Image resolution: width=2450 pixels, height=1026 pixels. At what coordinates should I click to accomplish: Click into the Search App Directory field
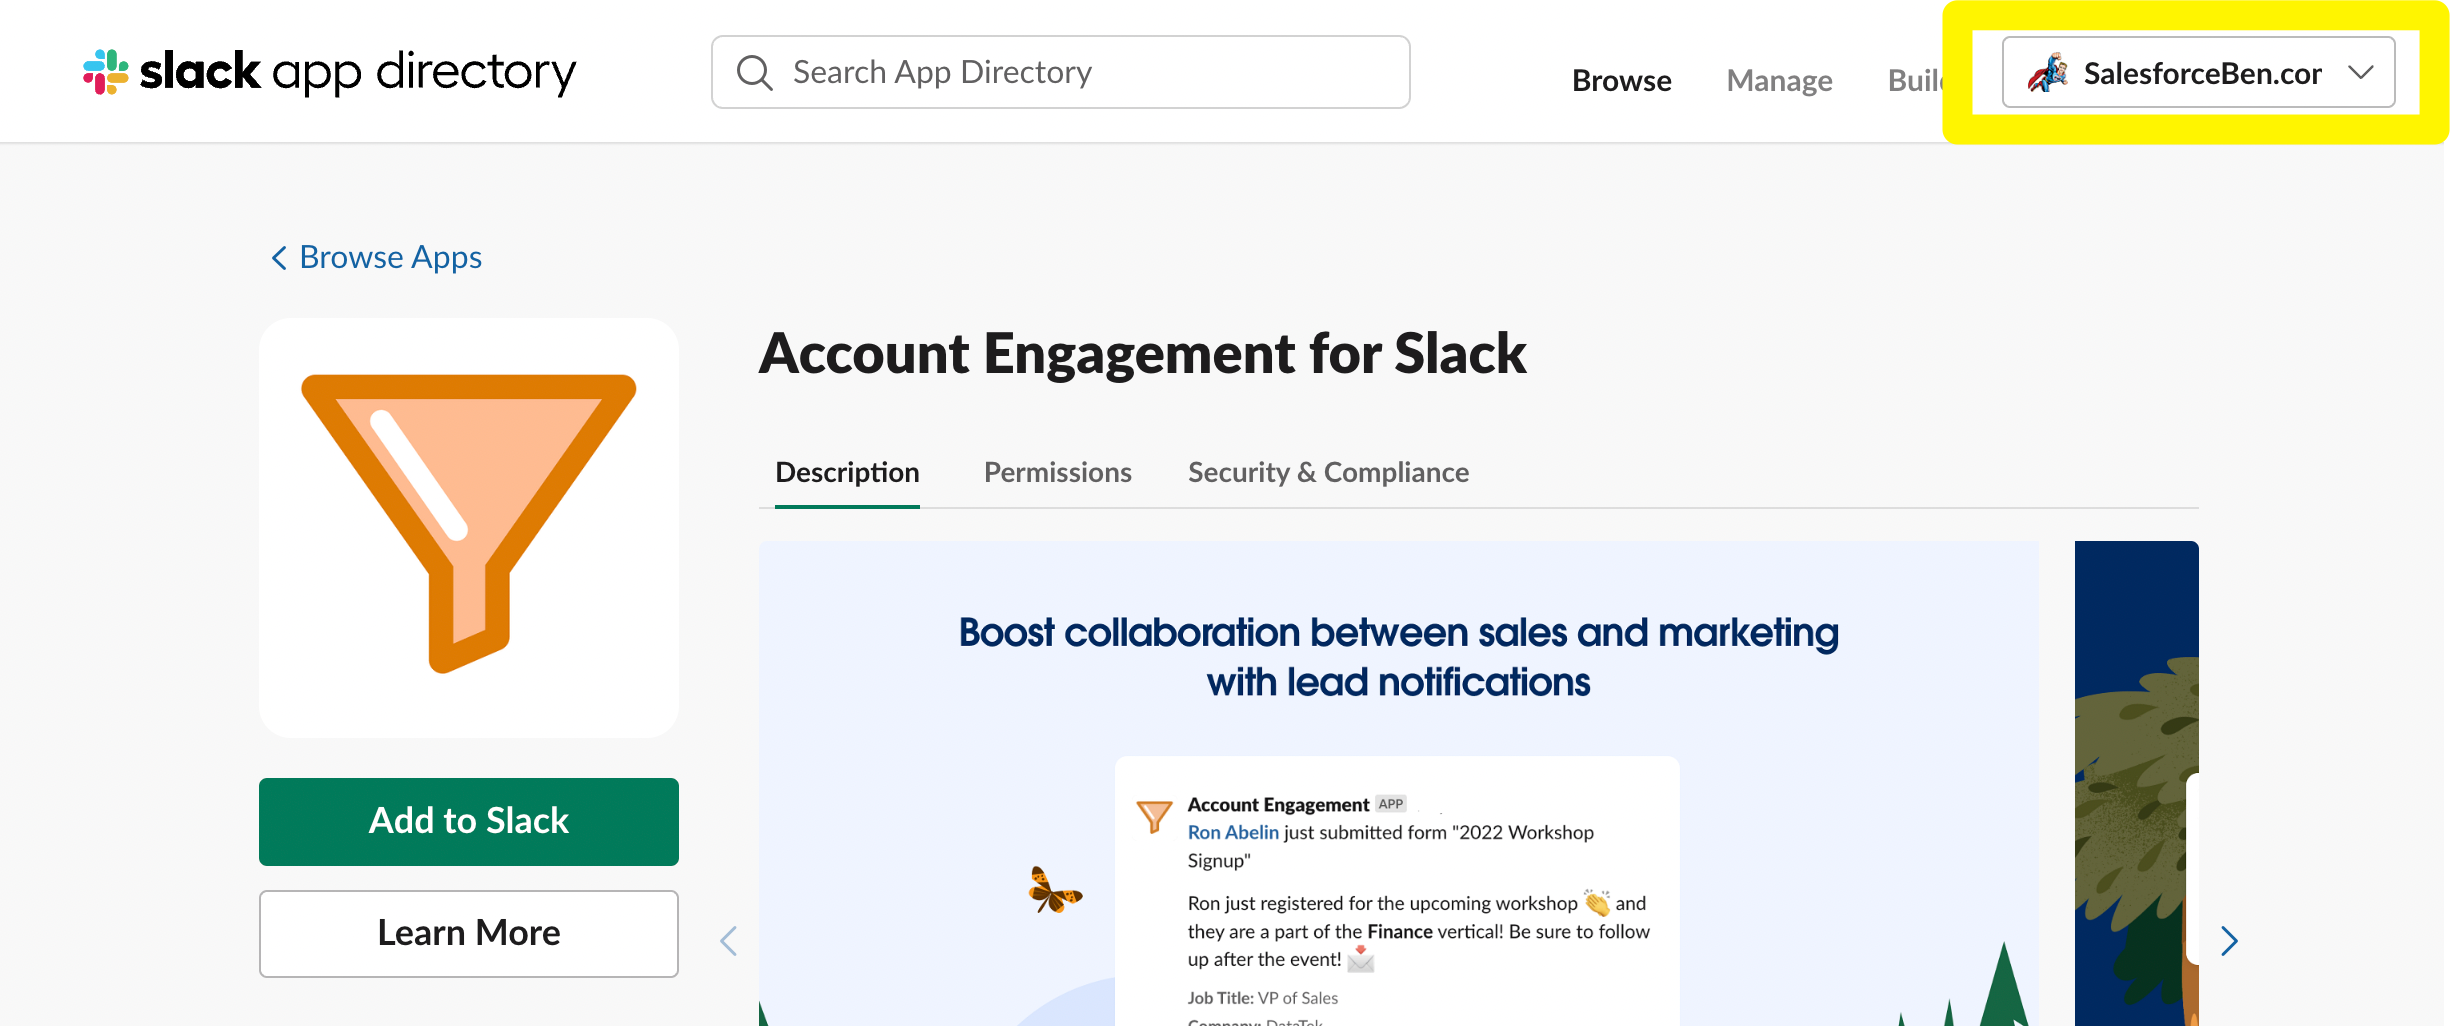pyautogui.click(x=1061, y=72)
